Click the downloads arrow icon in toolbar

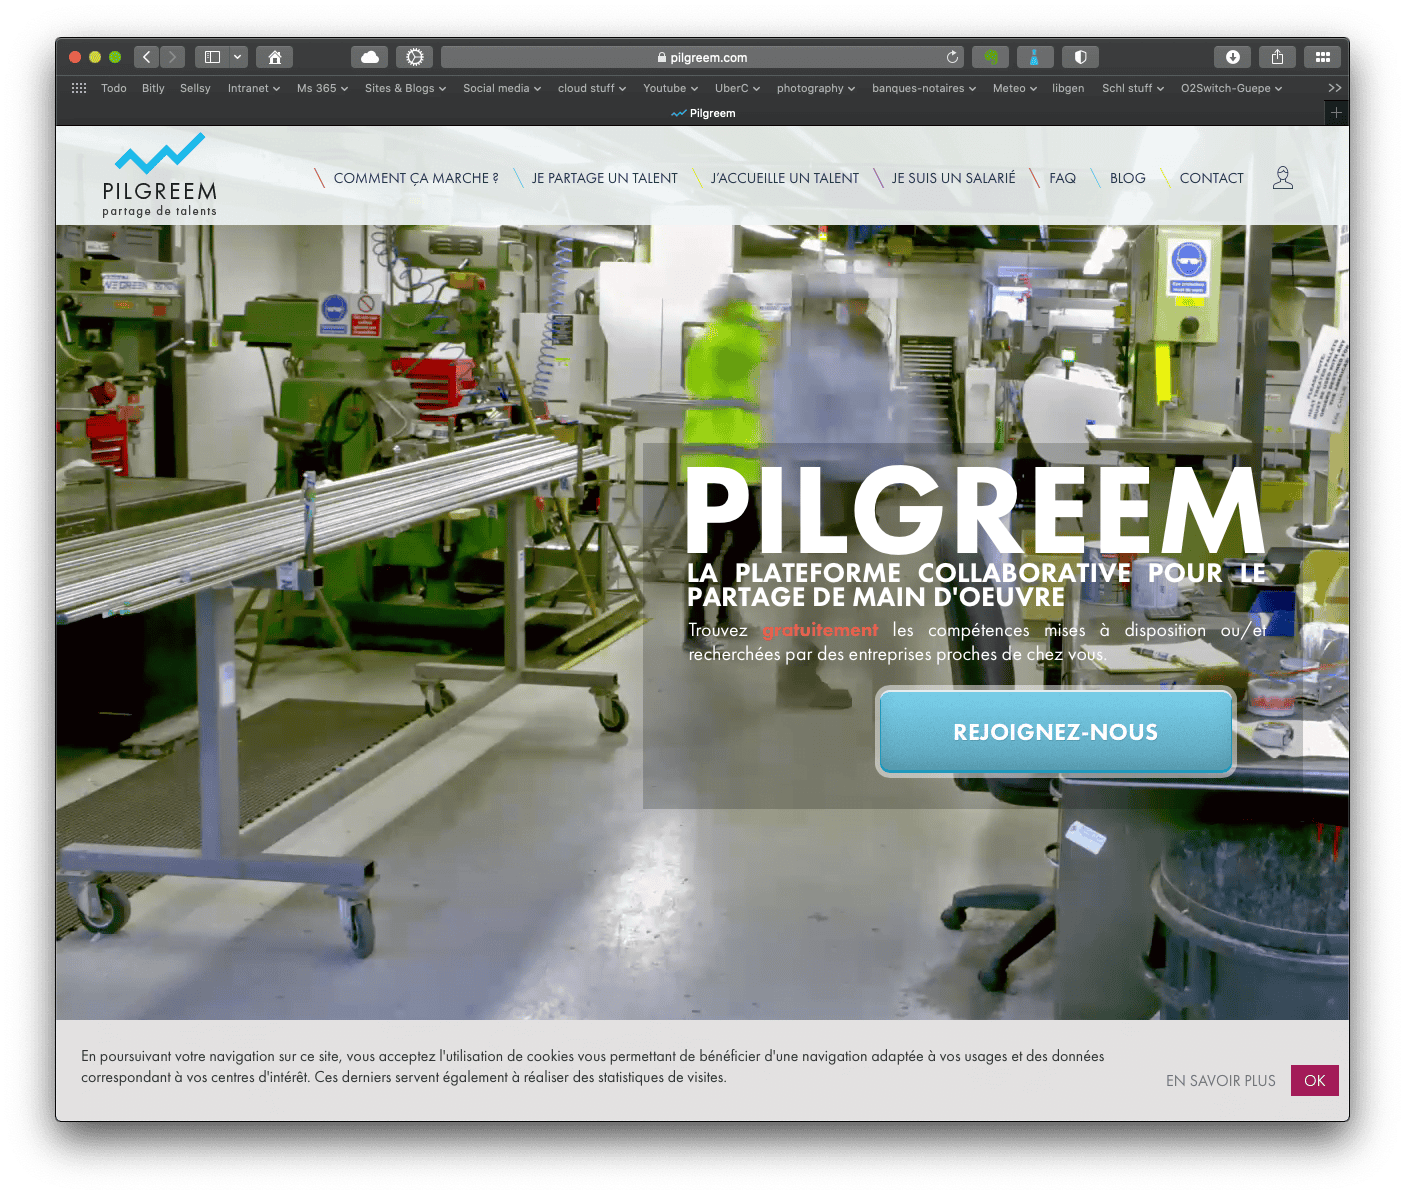1233,57
